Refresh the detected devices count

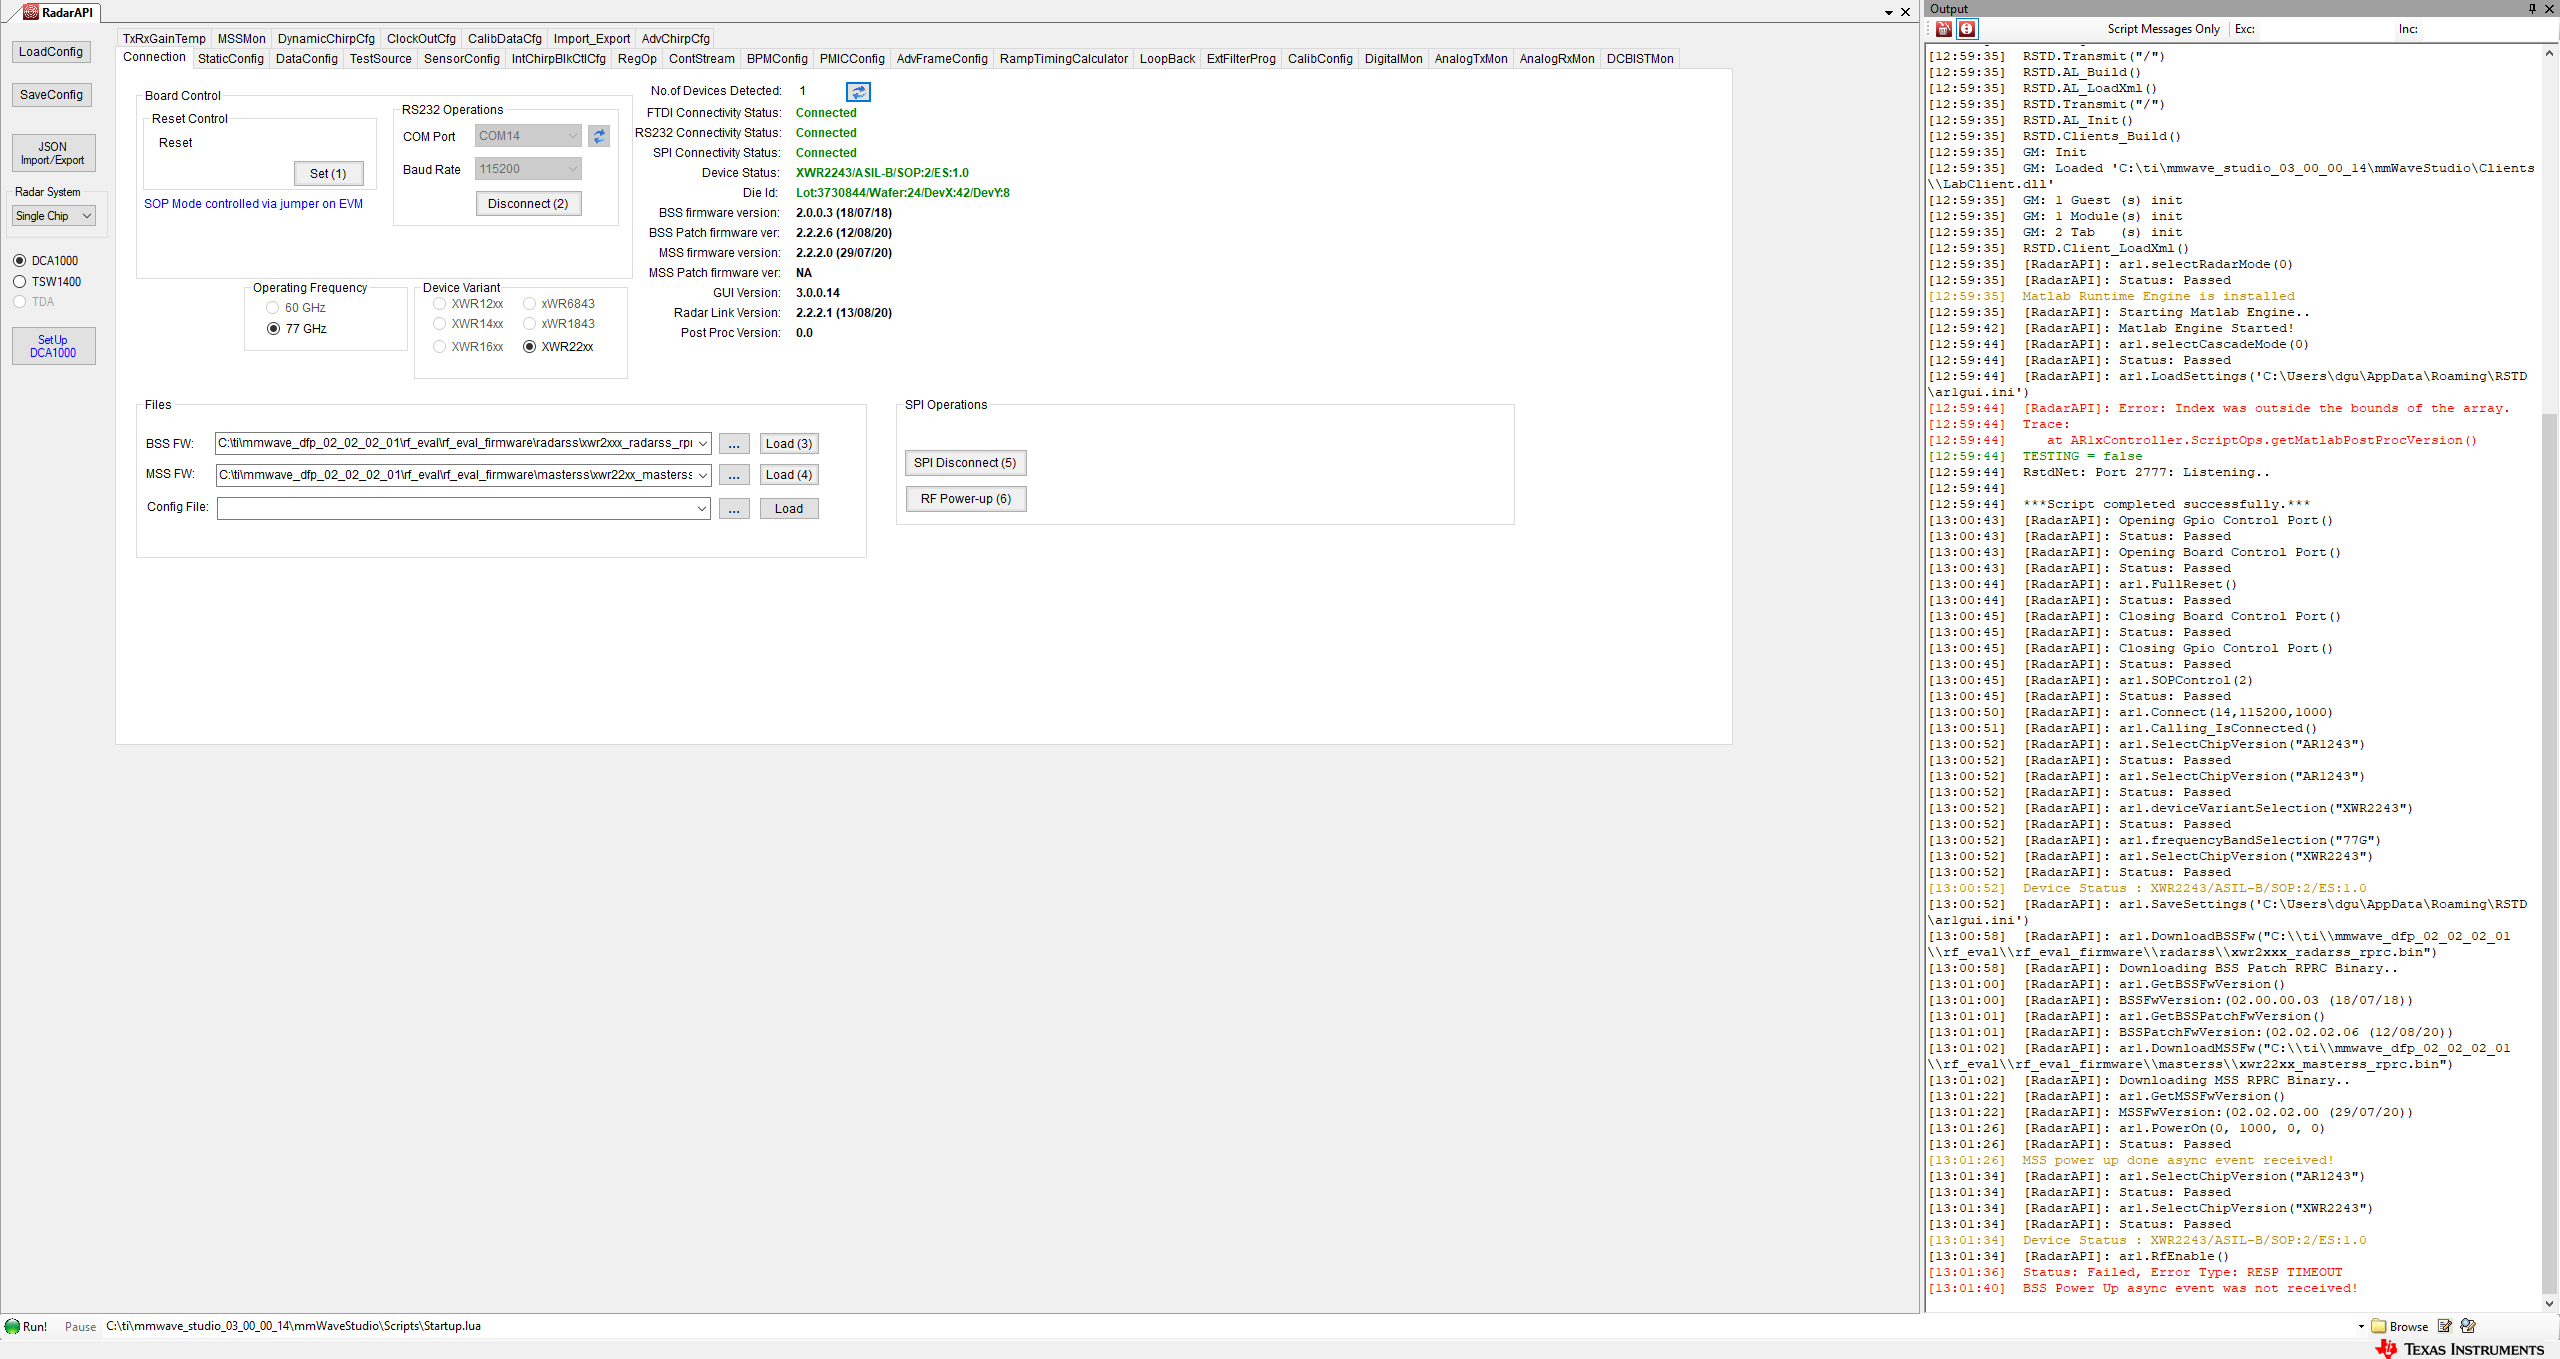tap(858, 92)
